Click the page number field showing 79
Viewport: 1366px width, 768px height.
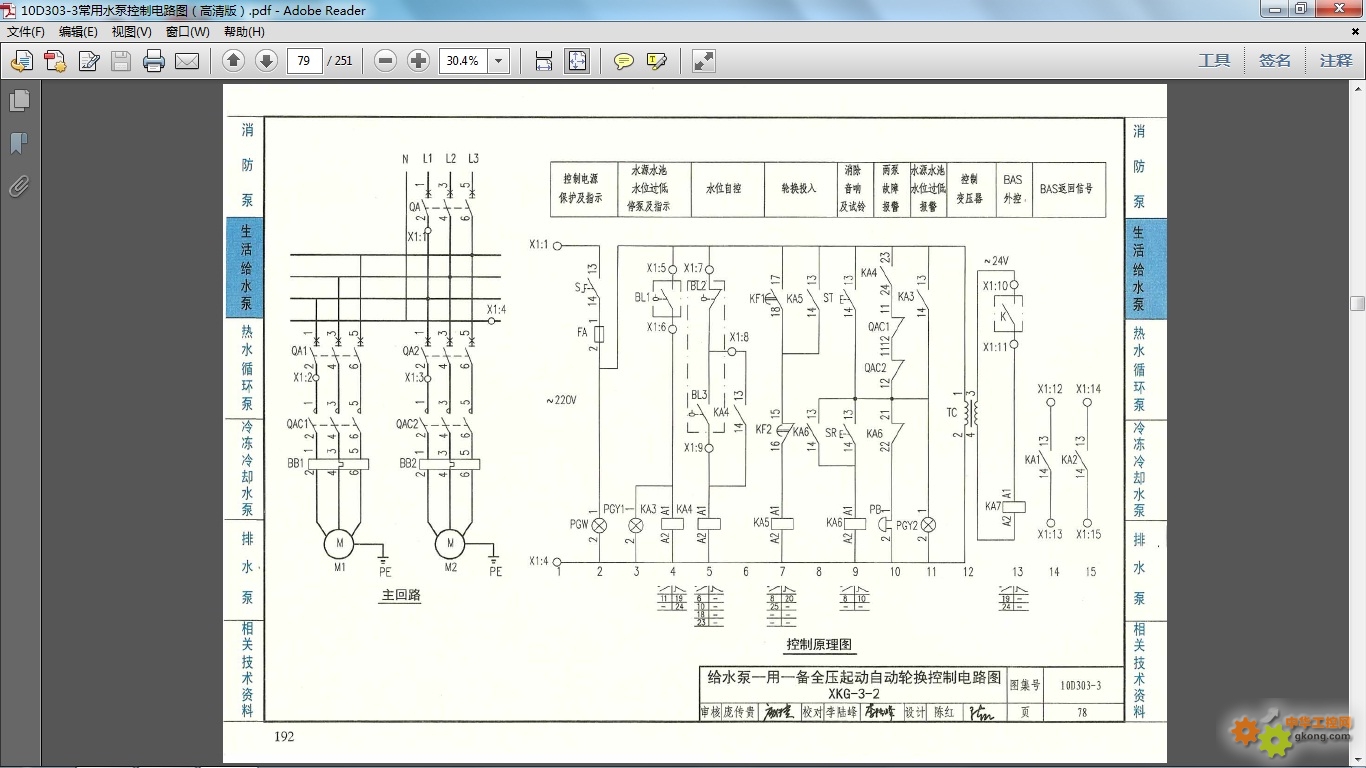304,61
